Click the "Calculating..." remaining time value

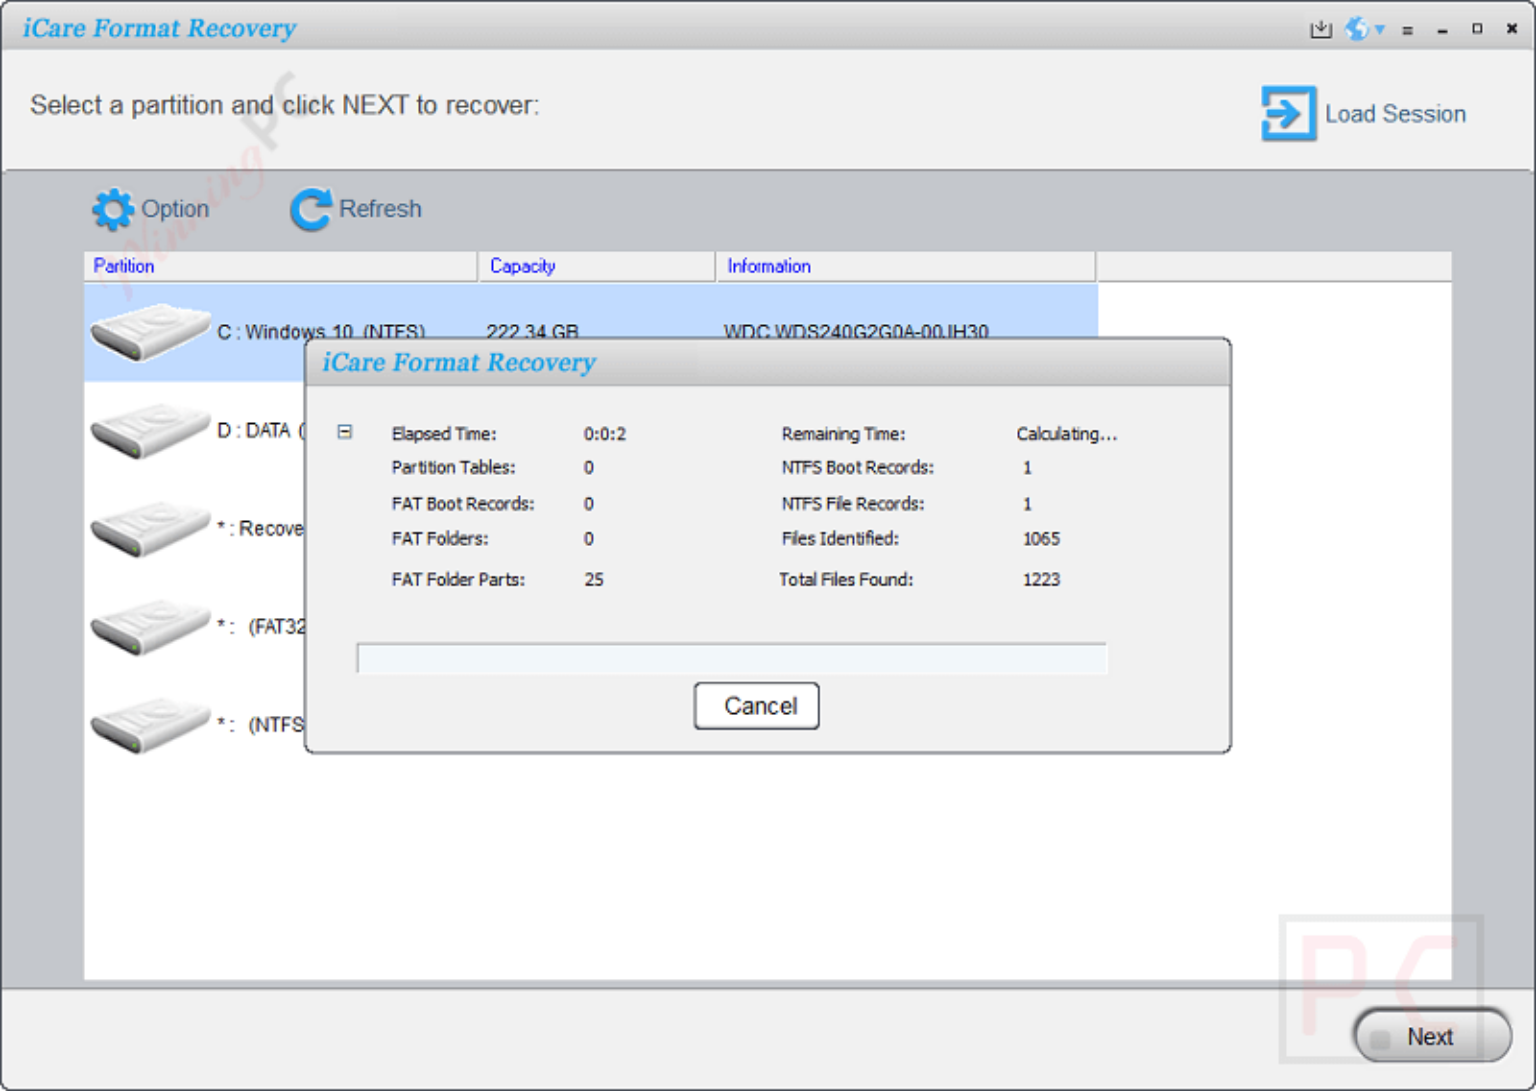point(1067,434)
